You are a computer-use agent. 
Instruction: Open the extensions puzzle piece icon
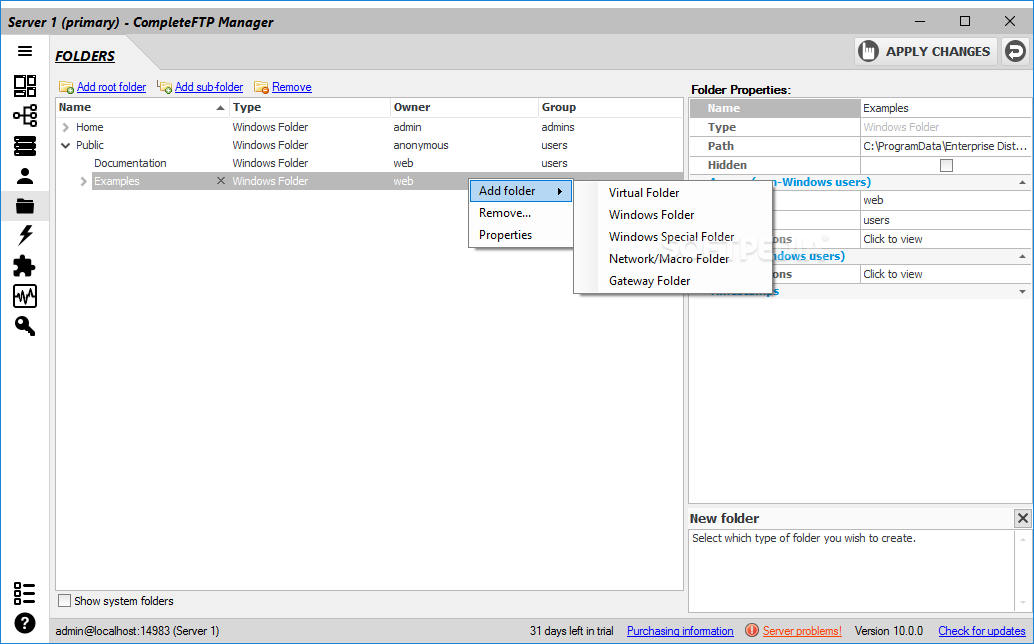pyautogui.click(x=25, y=266)
